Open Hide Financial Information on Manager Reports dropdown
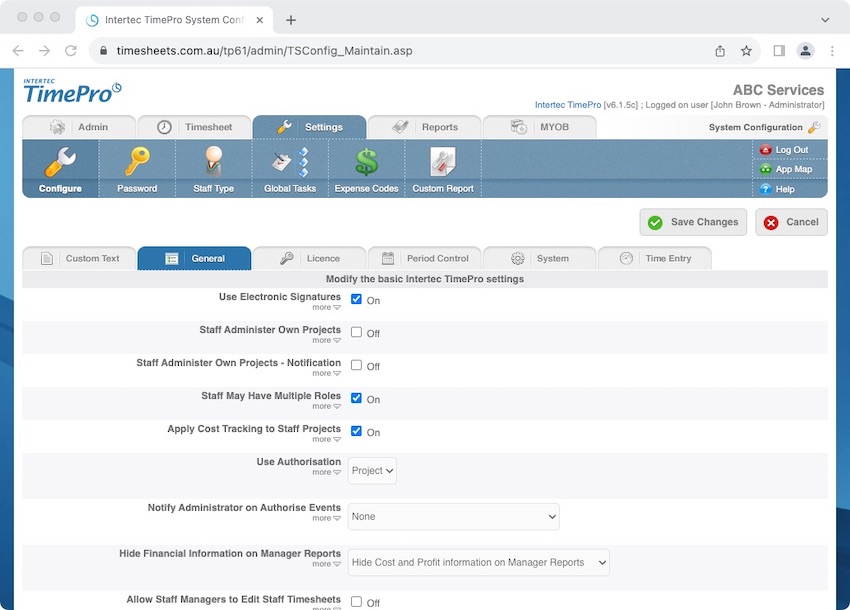The width and height of the screenshot is (850, 610). click(479, 563)
